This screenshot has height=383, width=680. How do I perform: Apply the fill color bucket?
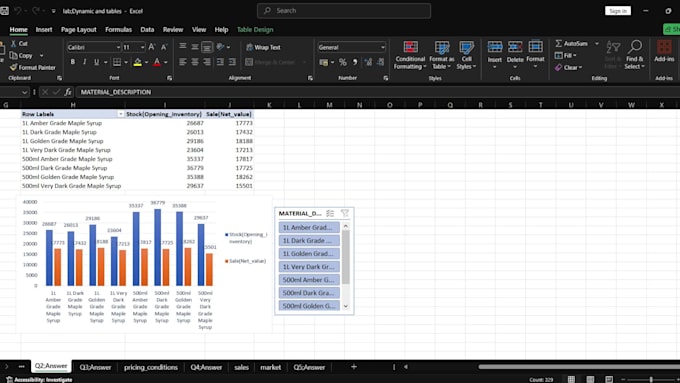tap(137, 62)
